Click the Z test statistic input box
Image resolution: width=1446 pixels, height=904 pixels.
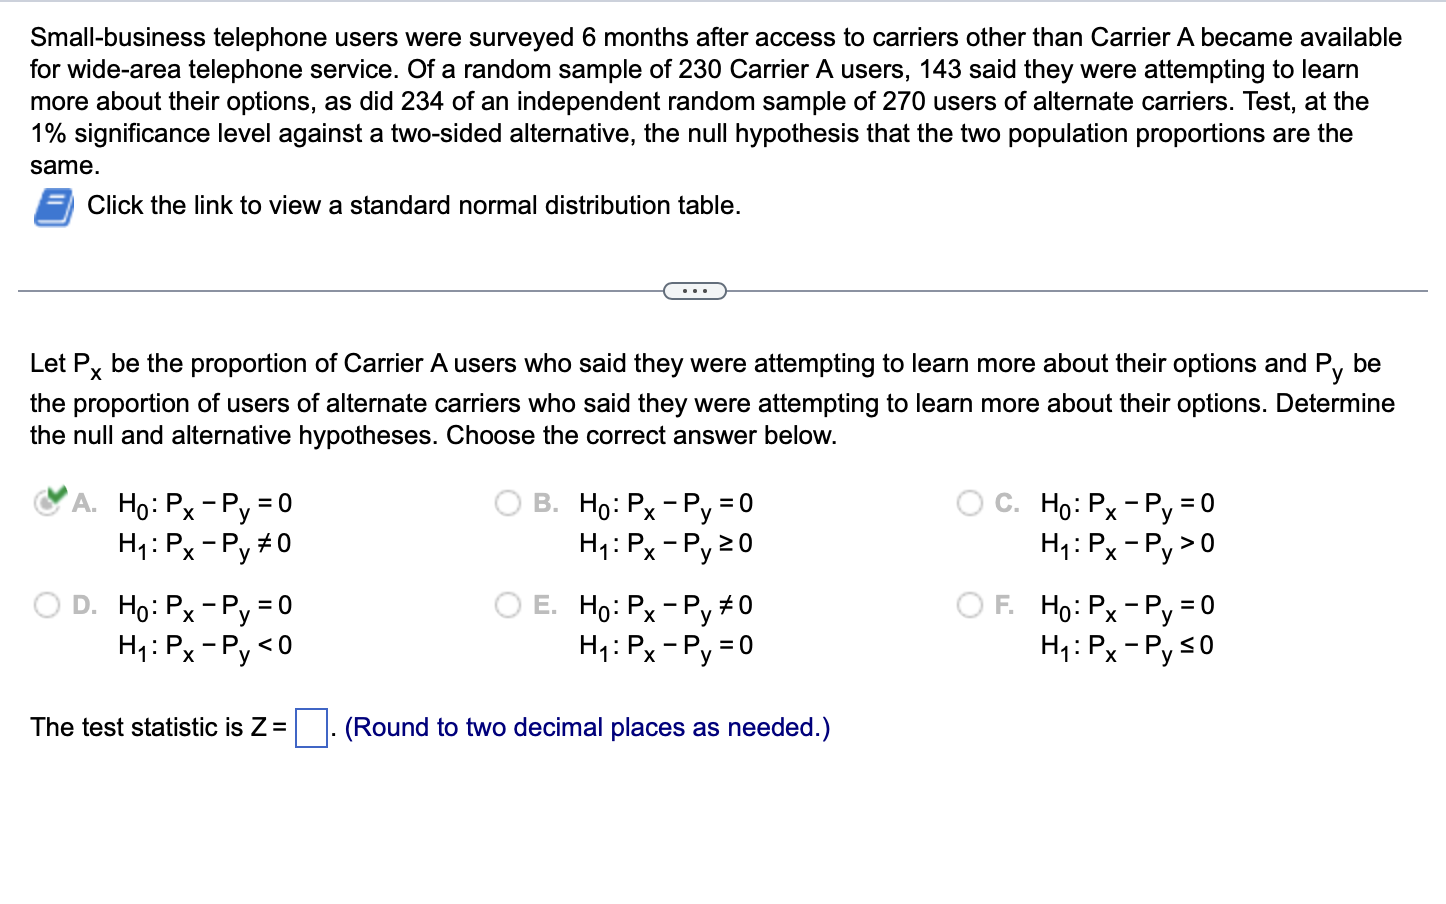click(x=309, y=726)
